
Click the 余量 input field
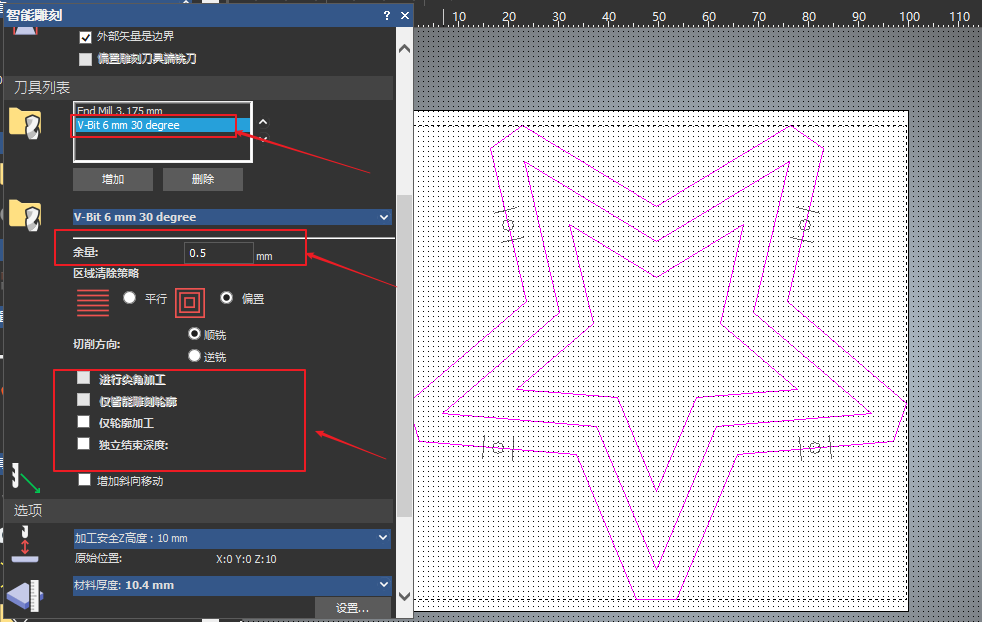coord(219,253)
